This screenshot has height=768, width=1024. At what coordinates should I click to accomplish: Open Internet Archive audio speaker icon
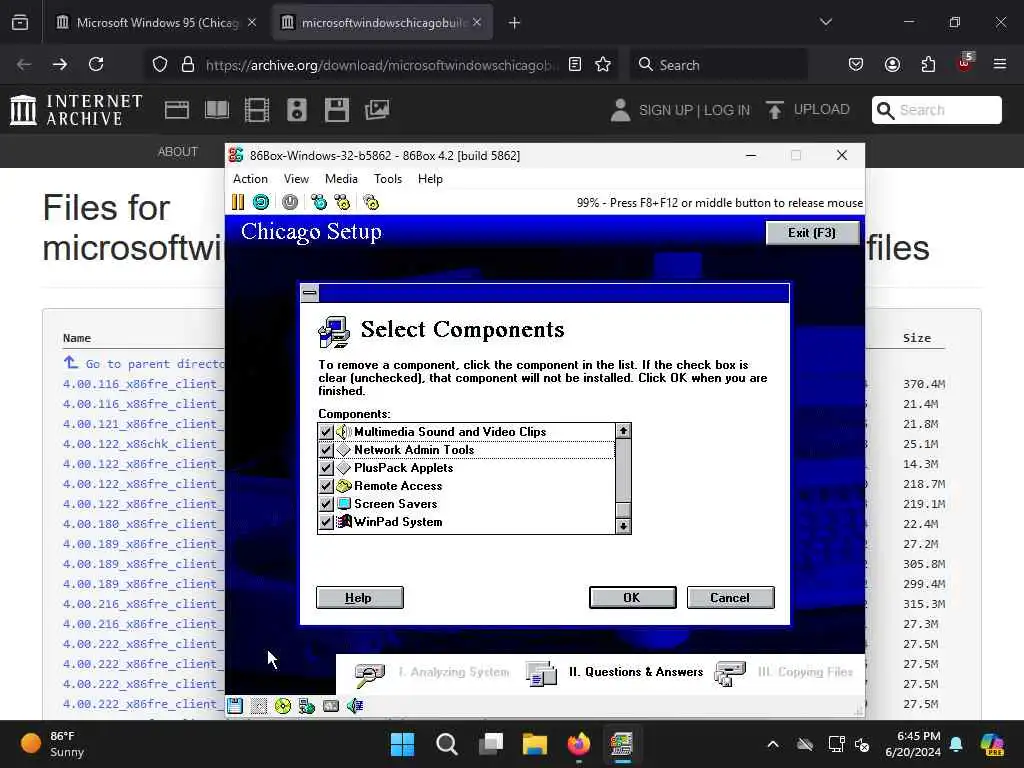tap(296, 110)
